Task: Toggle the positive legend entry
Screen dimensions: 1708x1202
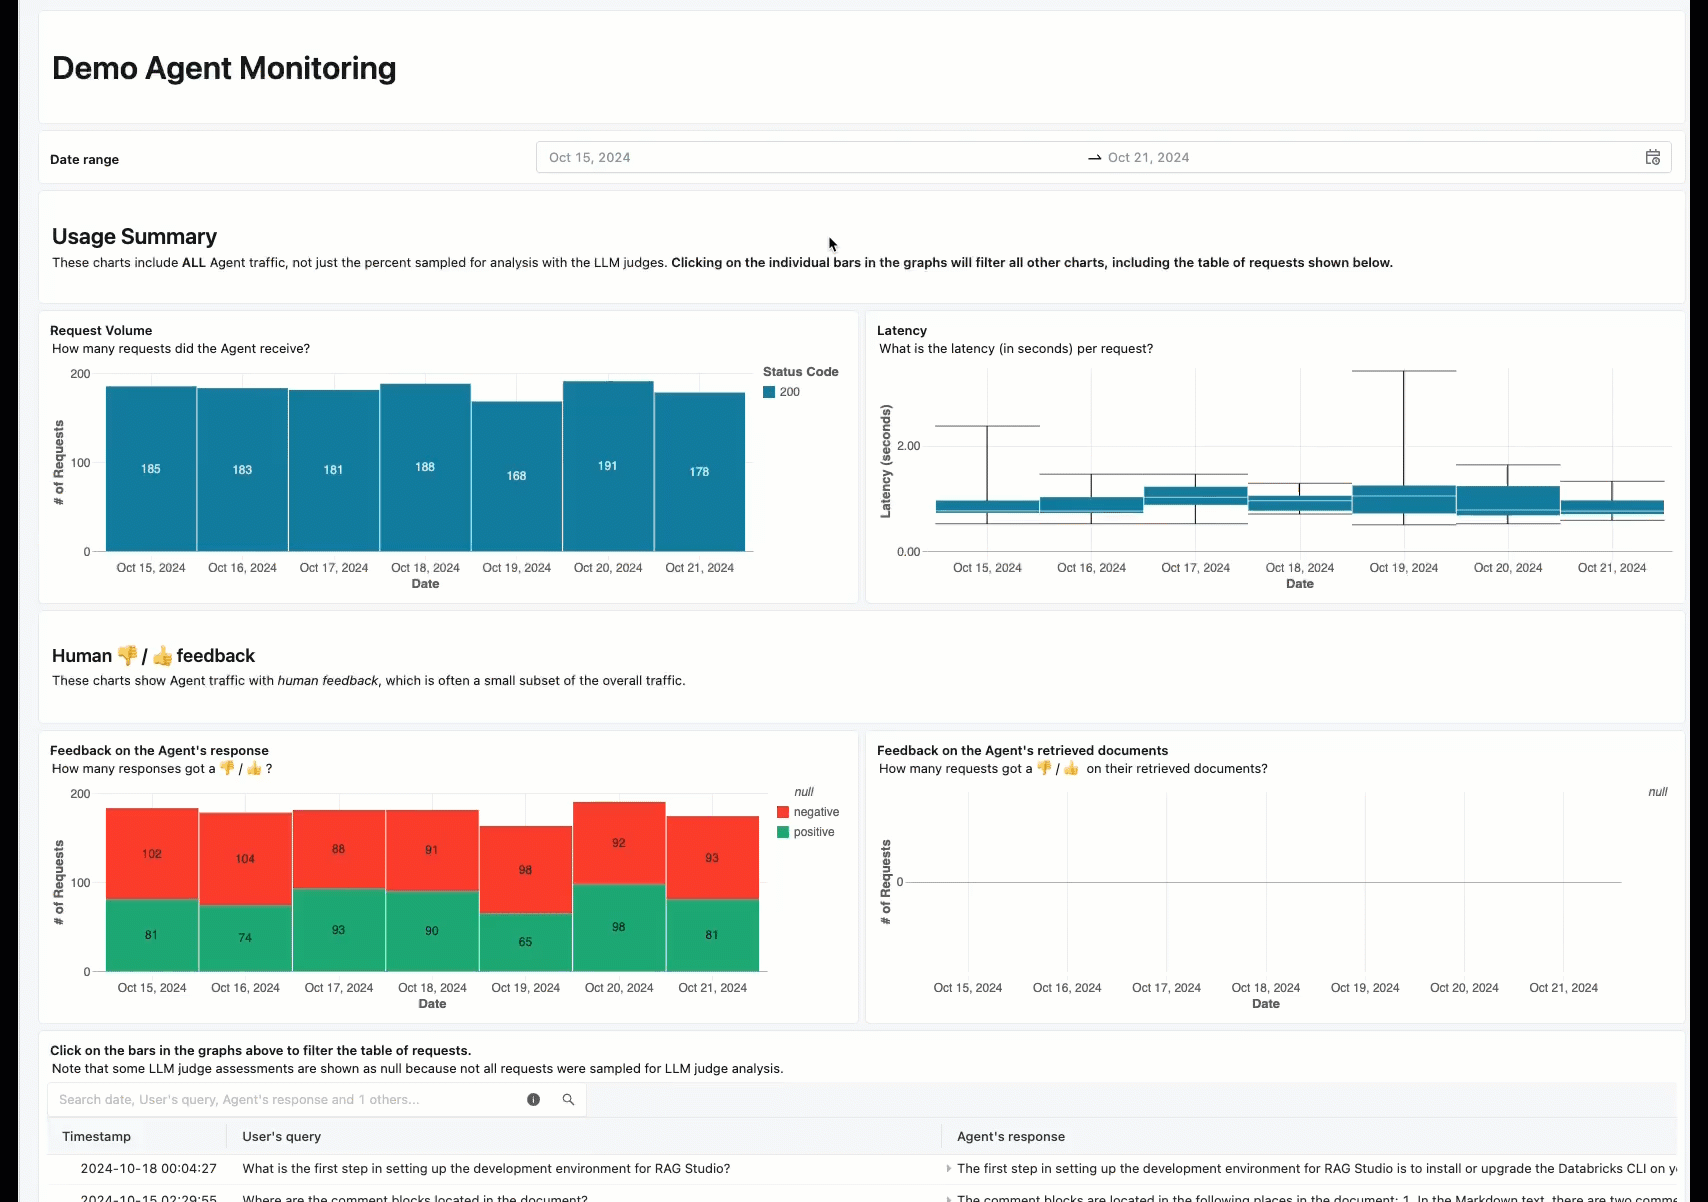Action: click(x=813, y=832)
